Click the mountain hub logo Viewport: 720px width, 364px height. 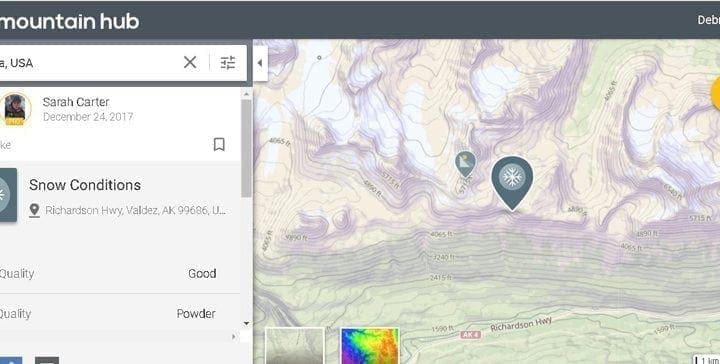click(69, 21)
